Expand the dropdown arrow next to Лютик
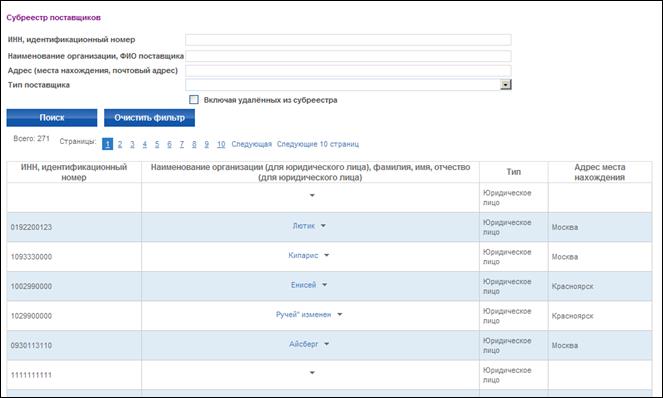This screenshot has height=398, width=663. pyautogui.click(x=323, y=226)
